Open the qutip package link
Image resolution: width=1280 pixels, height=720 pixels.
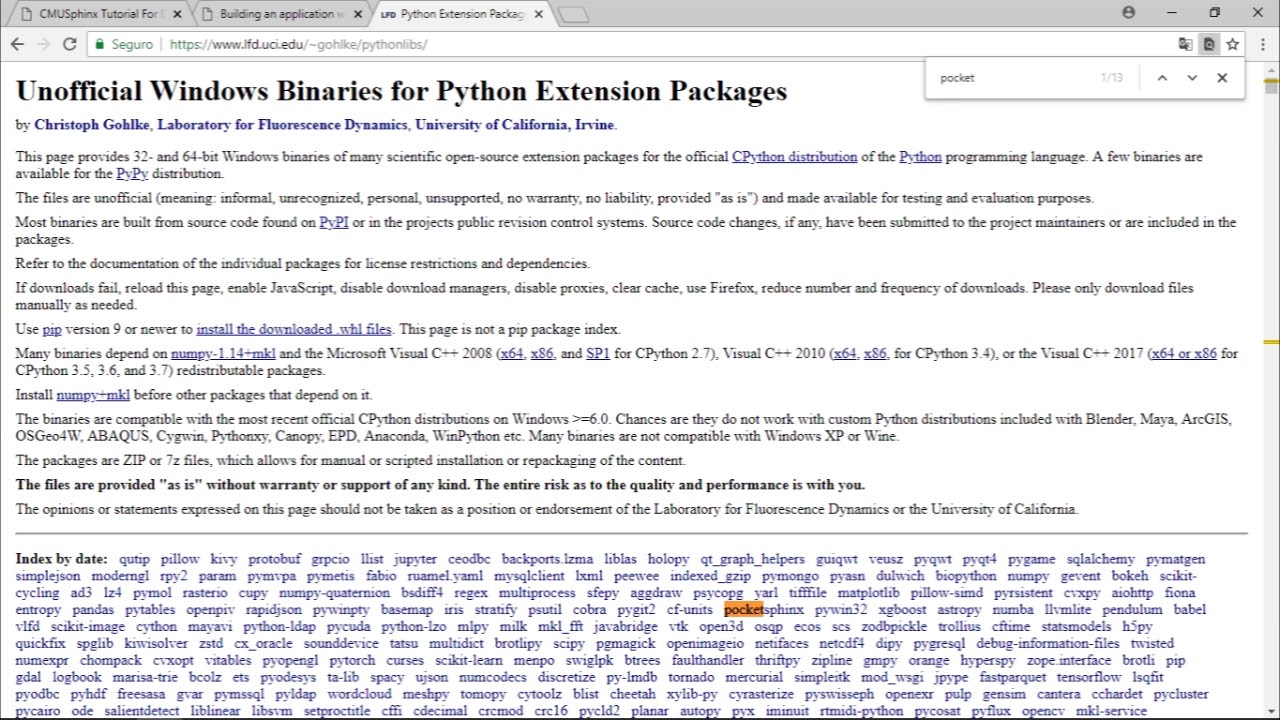[x=134, y=559]
